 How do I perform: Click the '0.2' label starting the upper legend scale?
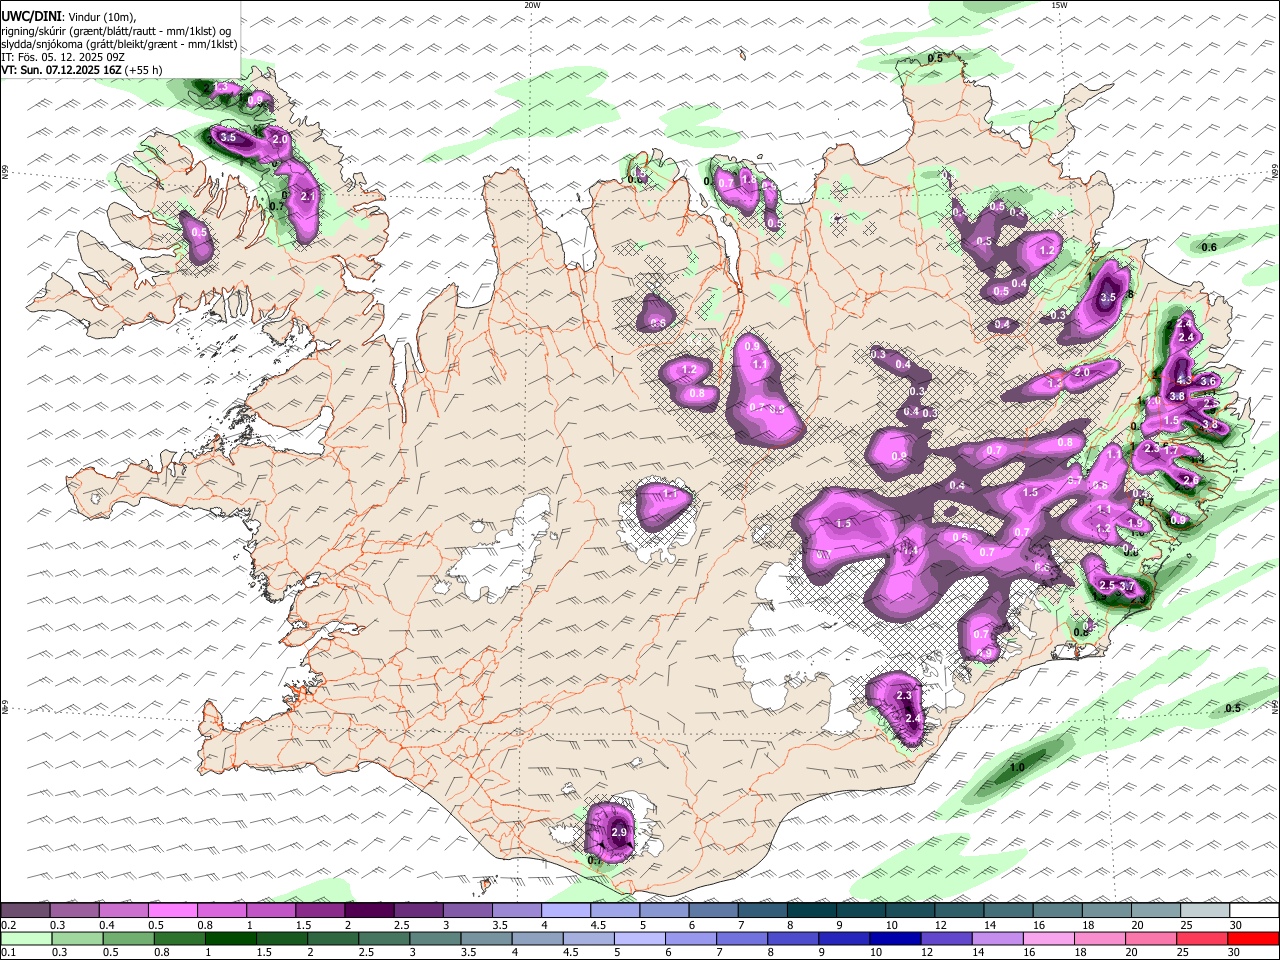tap(8, 925)
